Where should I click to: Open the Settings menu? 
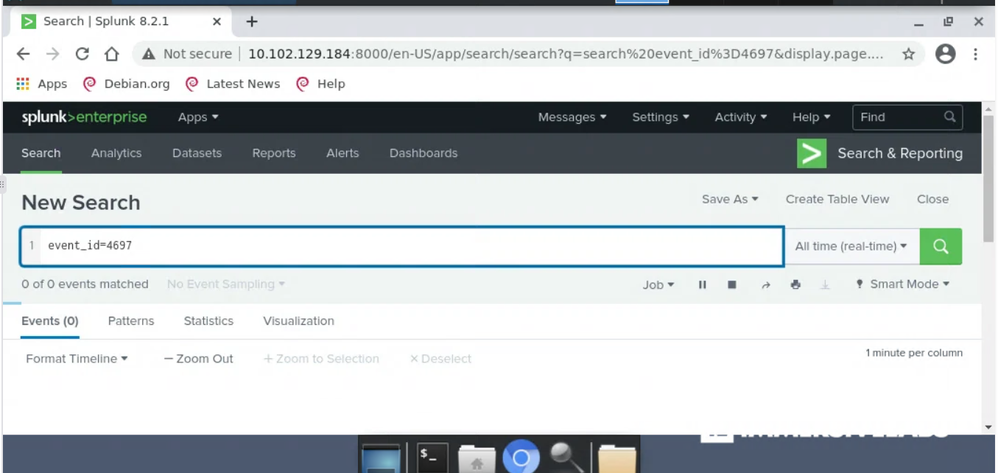coord(661,117)
